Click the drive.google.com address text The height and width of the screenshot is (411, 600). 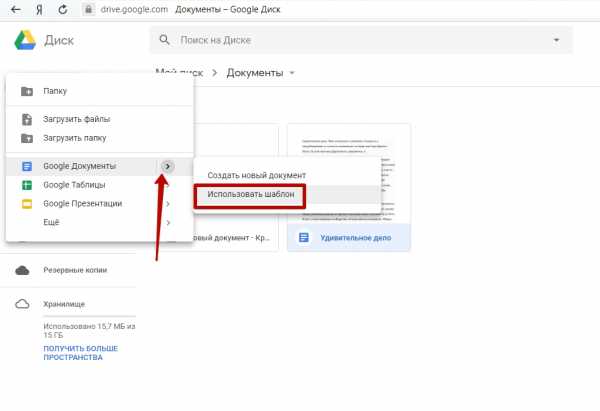[x=134, y=10]
